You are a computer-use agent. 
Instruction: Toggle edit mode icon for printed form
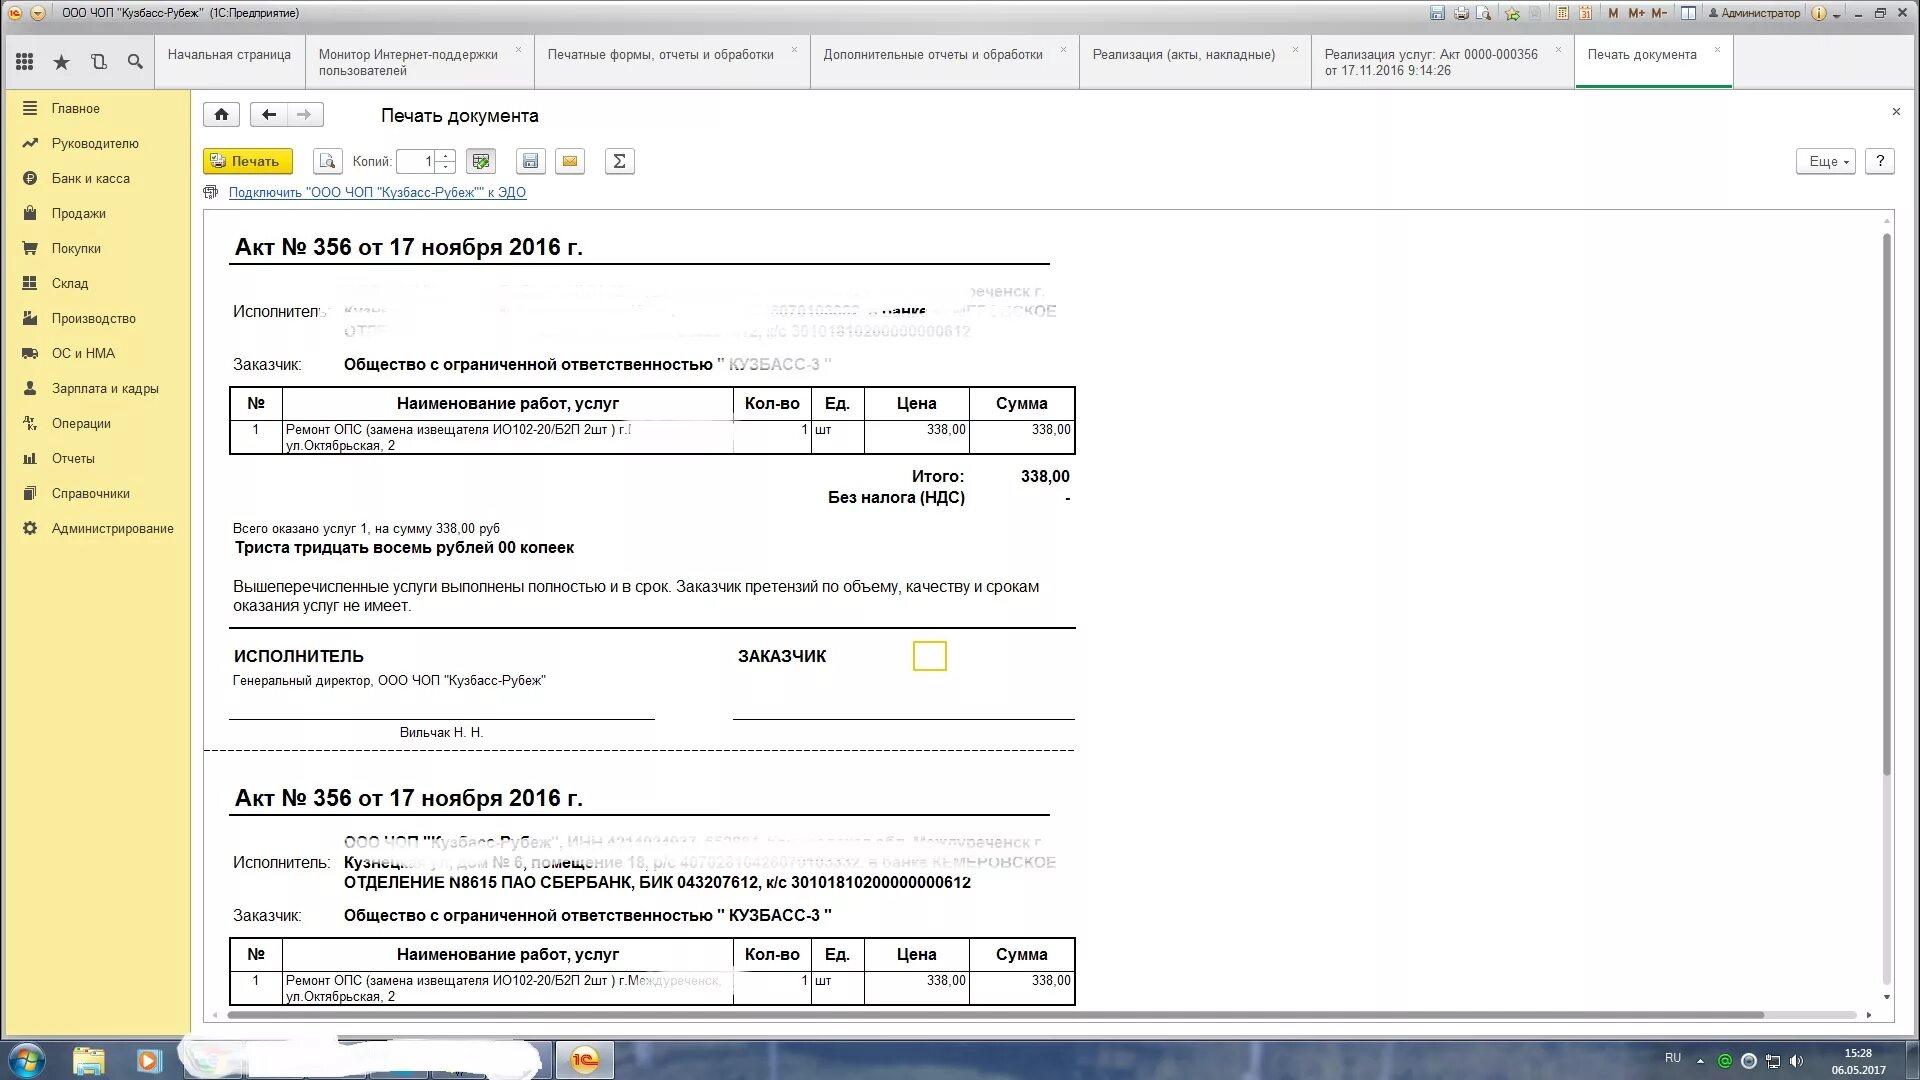point(481,161)
